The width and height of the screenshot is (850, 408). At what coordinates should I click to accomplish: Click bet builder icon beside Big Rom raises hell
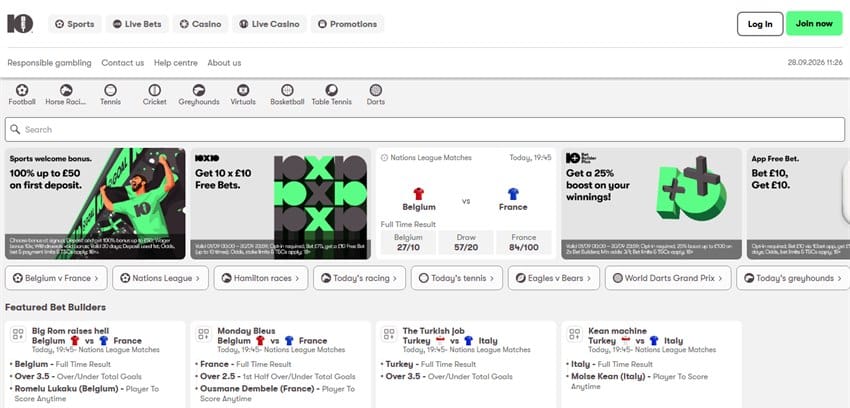pos(18,334)
